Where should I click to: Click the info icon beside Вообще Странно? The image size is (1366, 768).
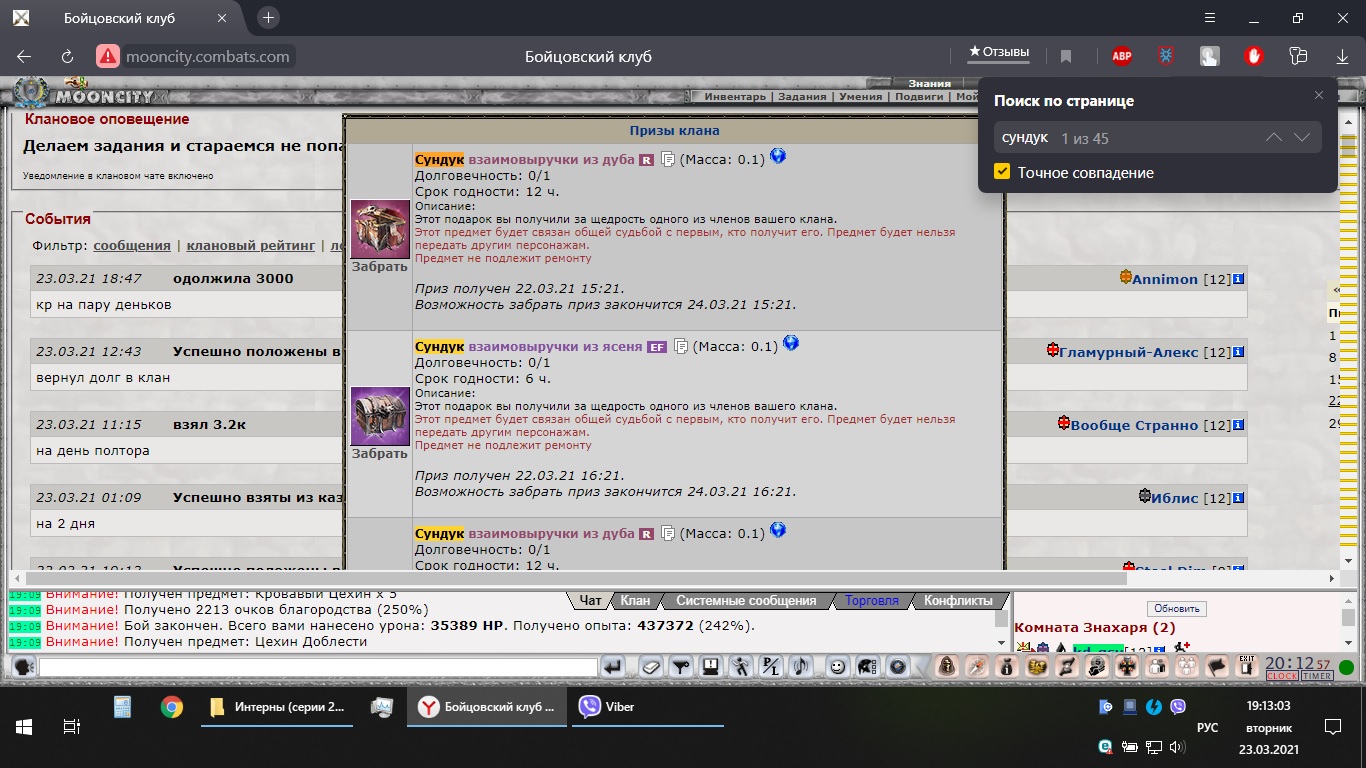(x=1238, y=425)
